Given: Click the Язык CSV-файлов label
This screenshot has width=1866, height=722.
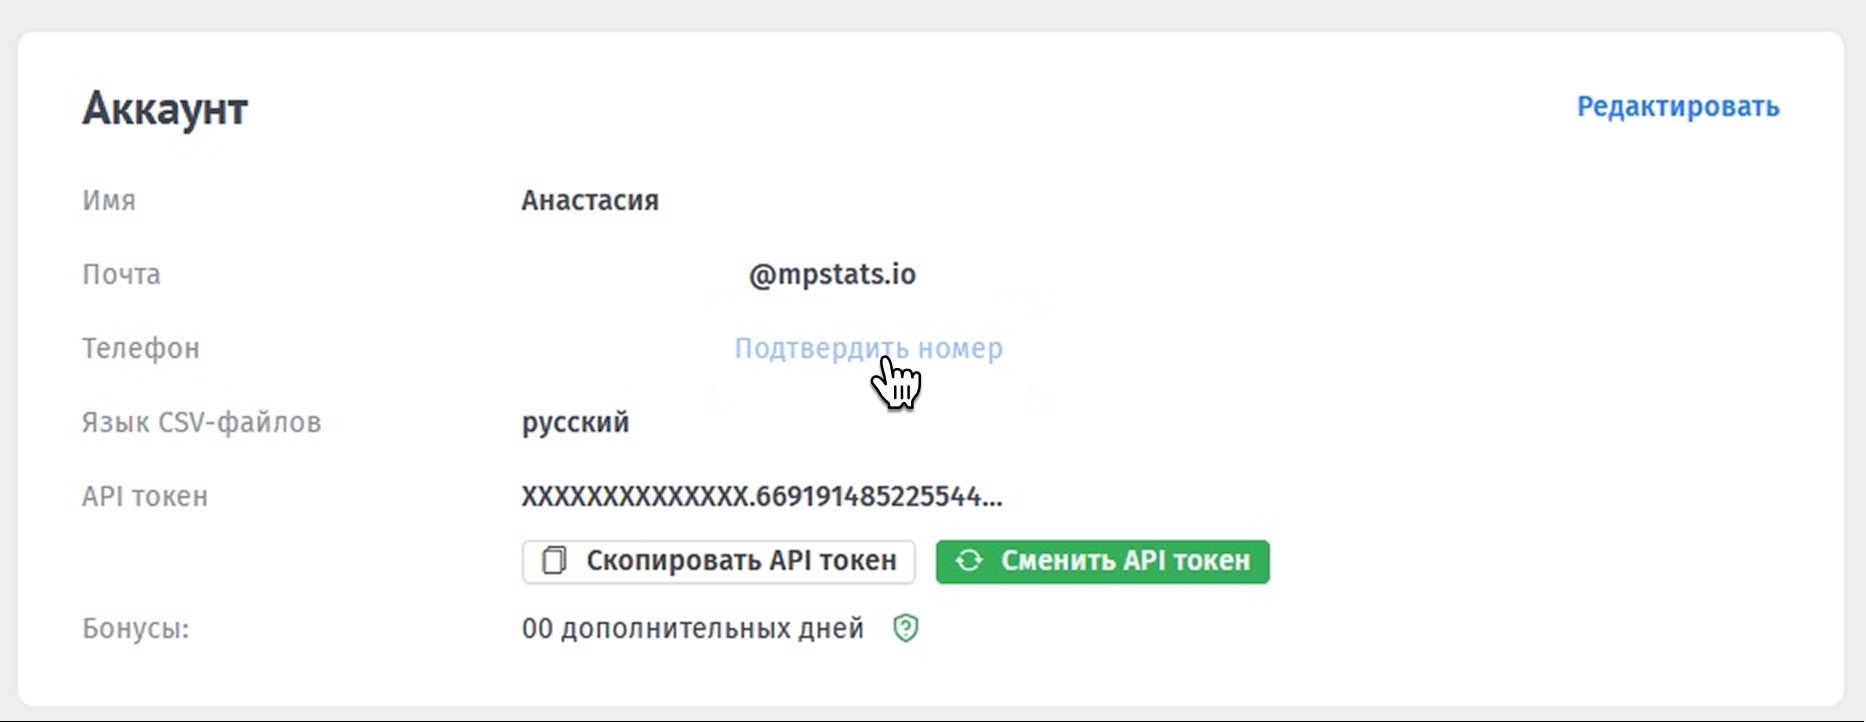Looking at the screenshot, I should click(201, 422).
